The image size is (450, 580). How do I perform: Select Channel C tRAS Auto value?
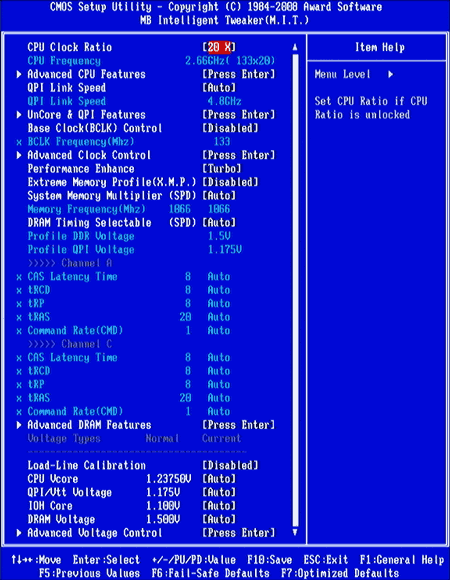coord(219,398)
